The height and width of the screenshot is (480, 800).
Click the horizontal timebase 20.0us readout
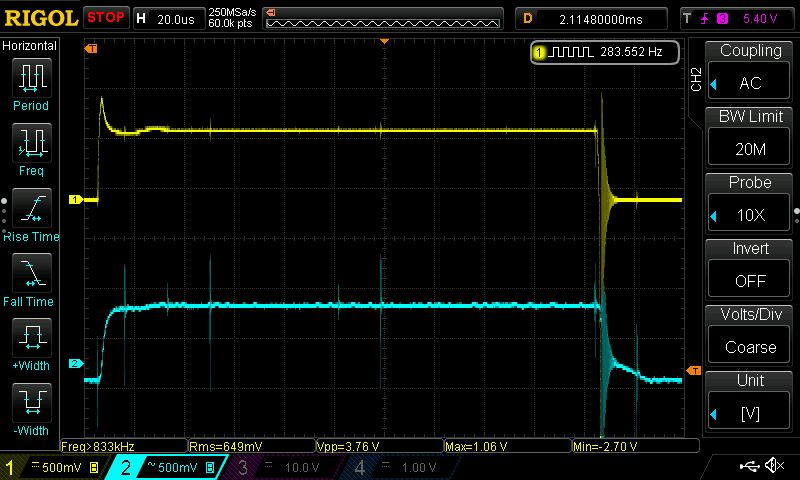pyautogui.click(x=169, y=19)
